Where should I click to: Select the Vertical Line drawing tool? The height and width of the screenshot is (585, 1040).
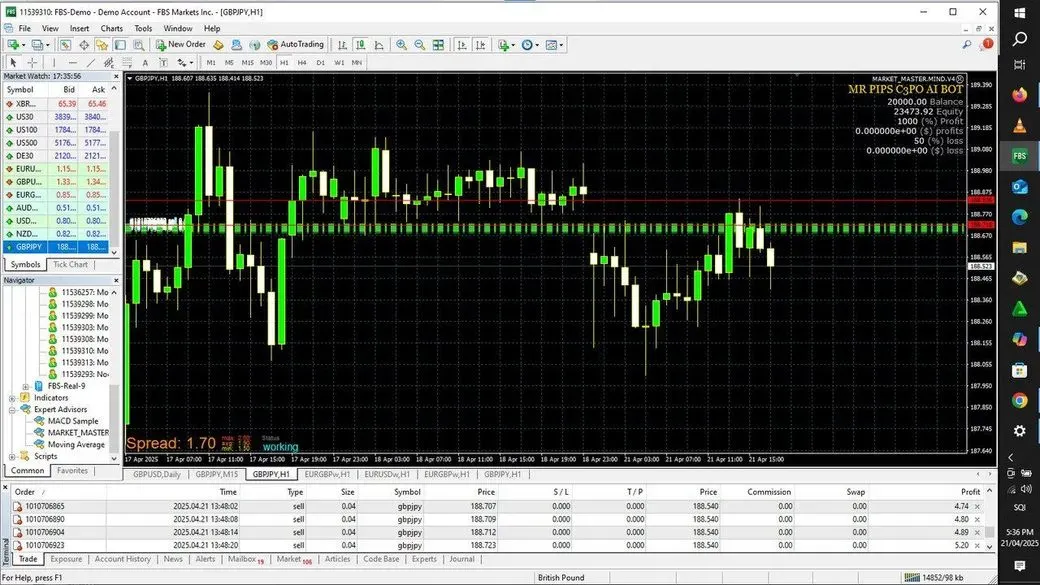[x=54, y=62]
